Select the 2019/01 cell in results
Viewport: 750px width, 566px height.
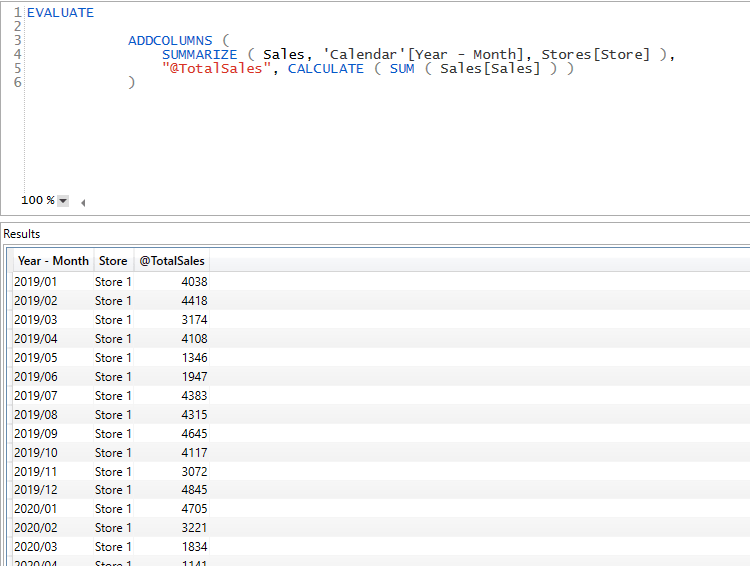36,282
